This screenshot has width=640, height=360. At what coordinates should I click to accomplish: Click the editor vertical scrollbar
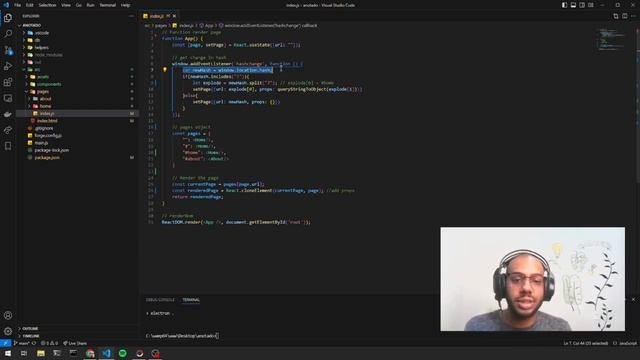tap(638, 106)
